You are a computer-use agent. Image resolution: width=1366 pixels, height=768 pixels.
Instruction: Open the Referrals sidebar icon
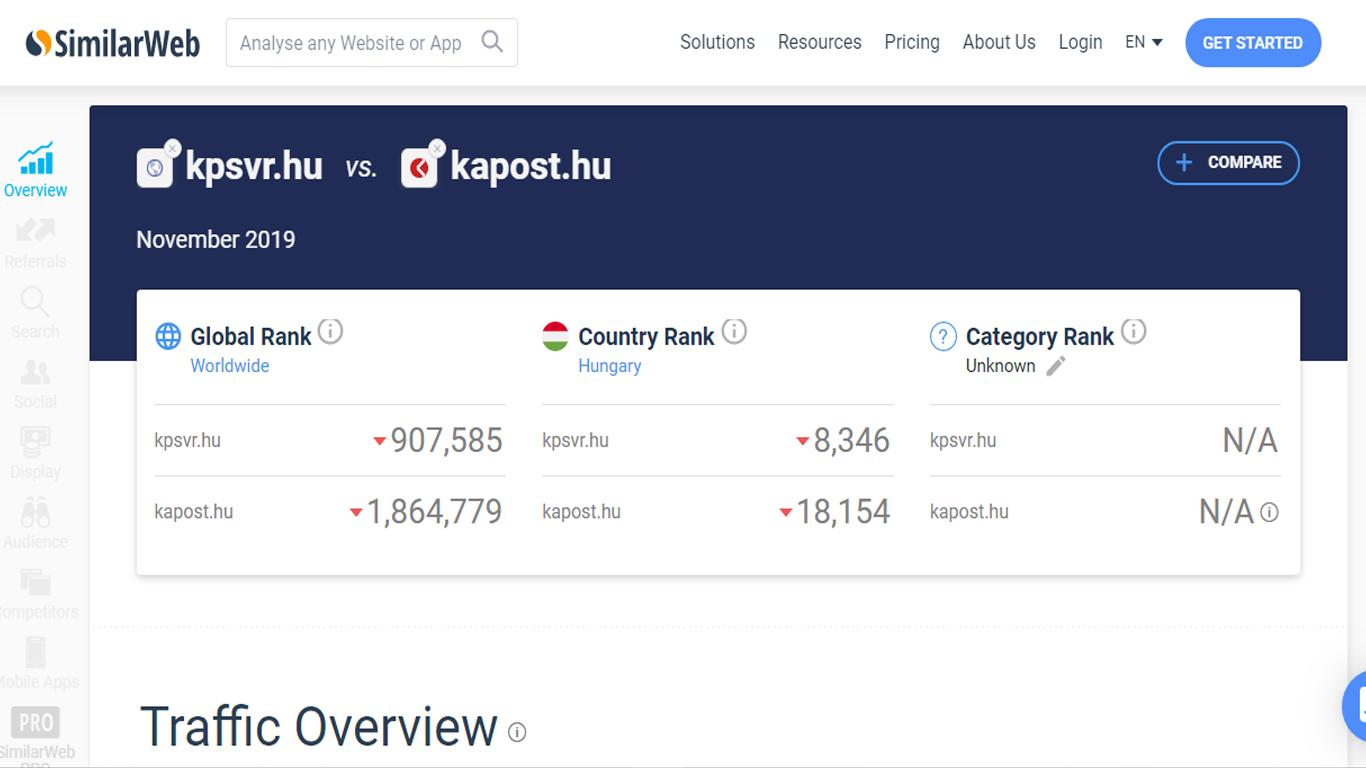pyautogui.click(x=36, y=231)
